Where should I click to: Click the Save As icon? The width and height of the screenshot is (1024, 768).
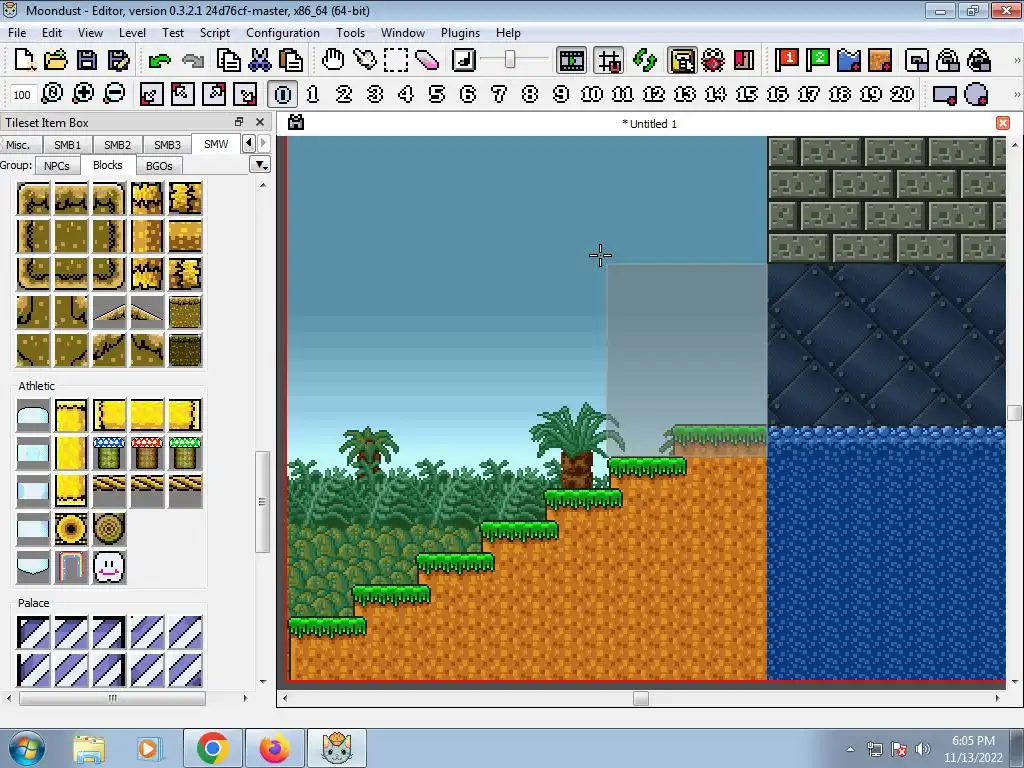click(118, 61)
